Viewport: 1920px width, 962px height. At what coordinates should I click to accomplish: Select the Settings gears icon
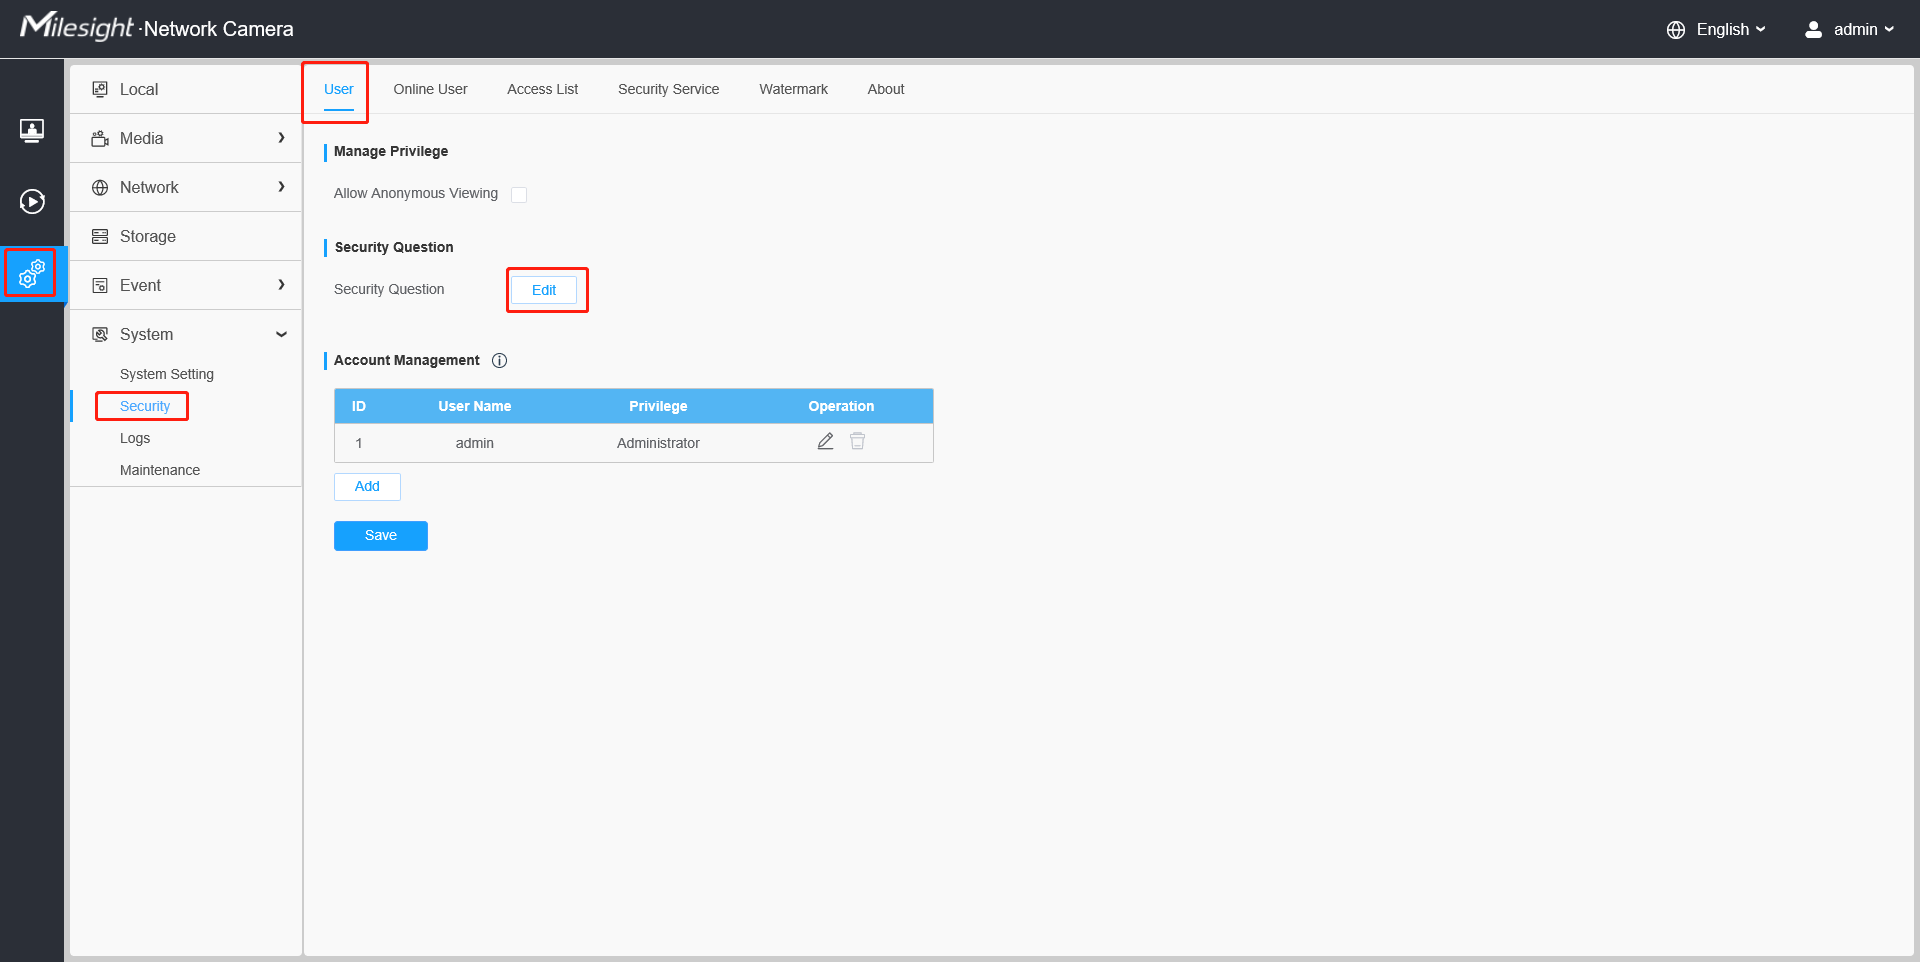[x=32, y=273]
